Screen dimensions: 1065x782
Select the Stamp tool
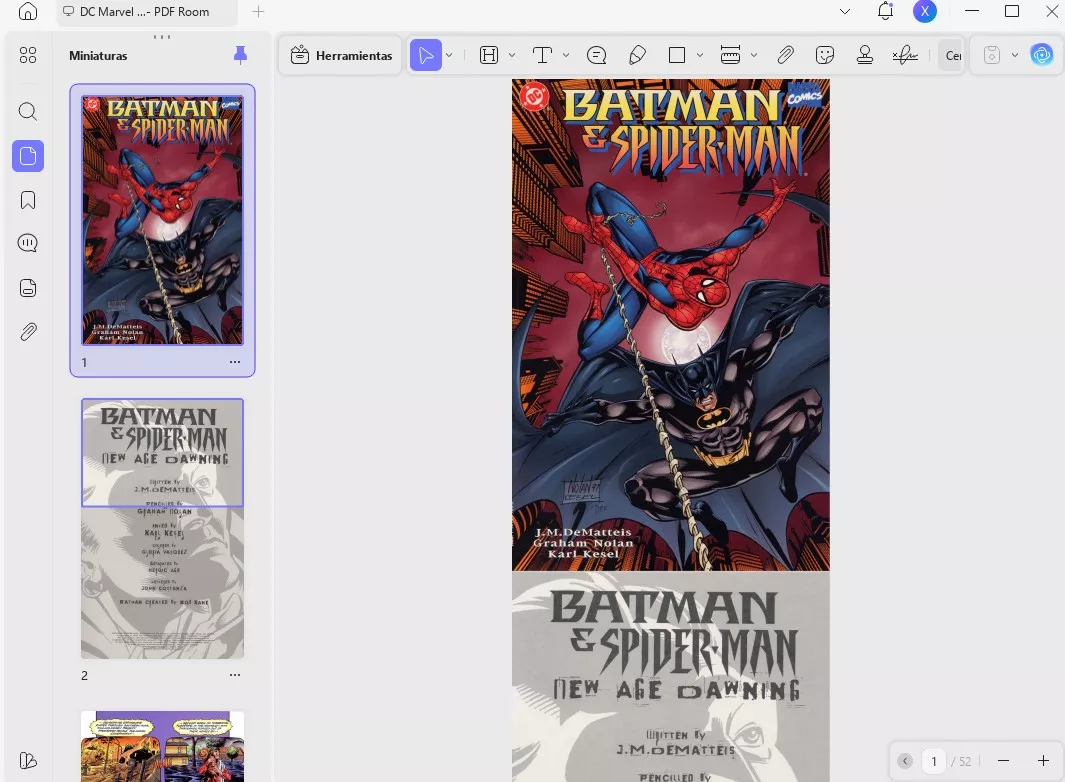(x=865, y=55)
